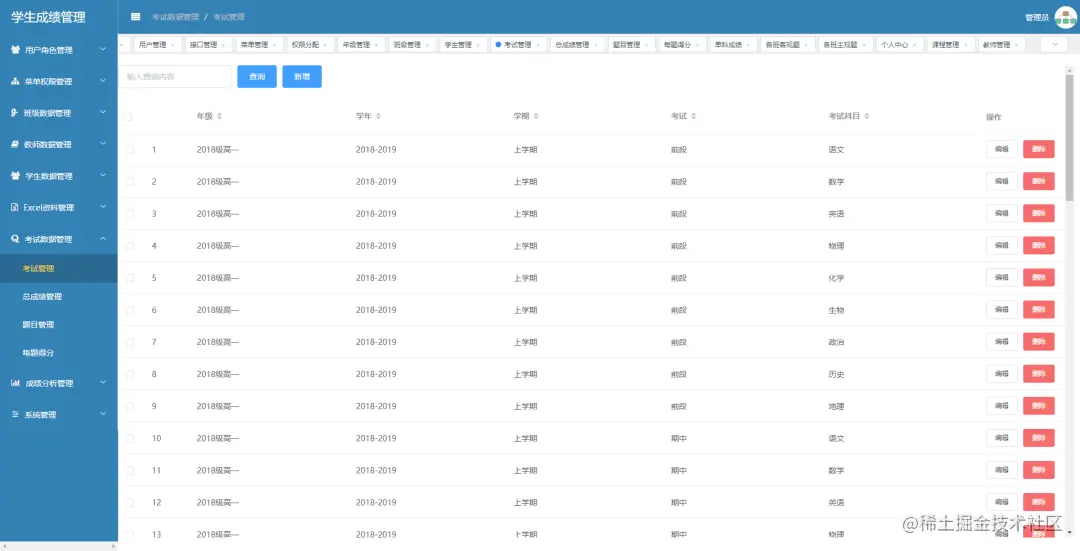Viewport: 1080px width, 551px height.
Task: Click the 学生数据管理 people icon in sidebar
Action: [x=15, y=176]
